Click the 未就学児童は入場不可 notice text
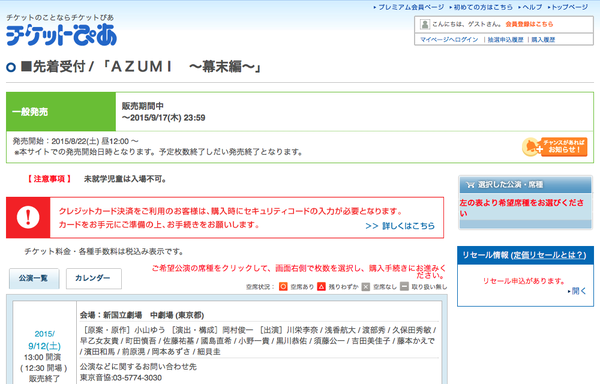The width and height of the screenshot is (600, 384). click(125, 179)
